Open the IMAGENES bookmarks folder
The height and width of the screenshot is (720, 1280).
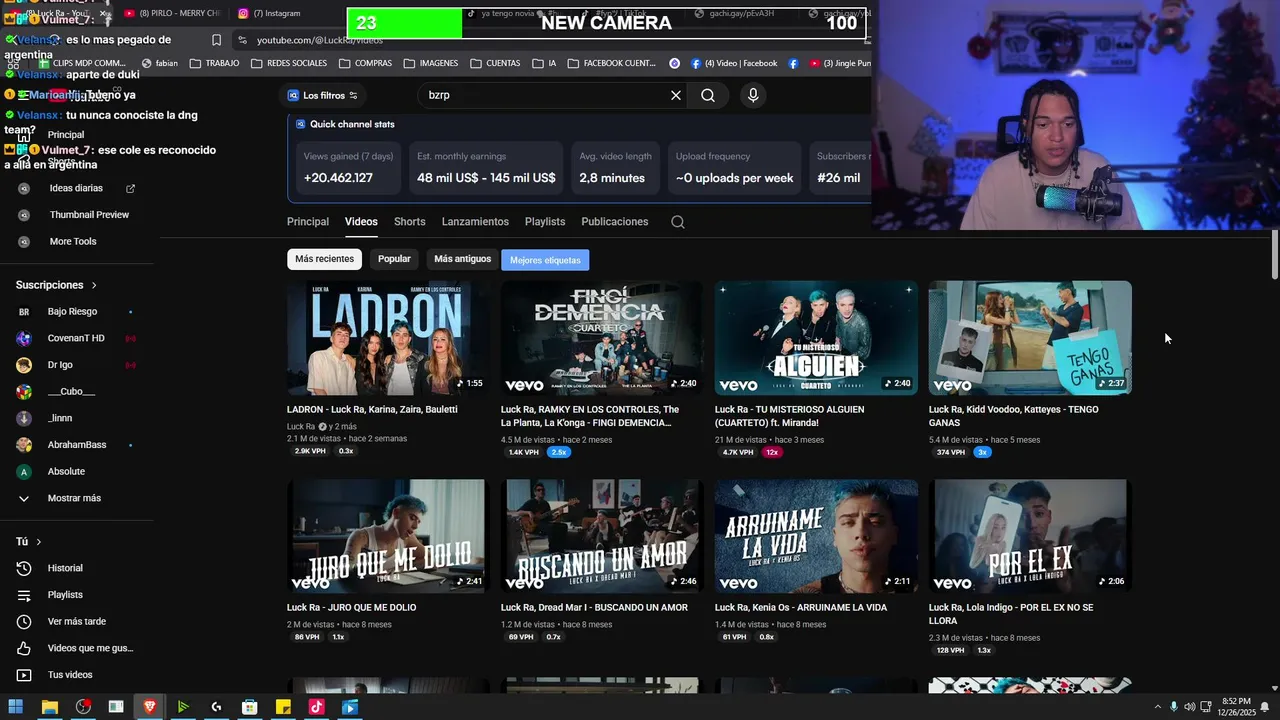431,63
